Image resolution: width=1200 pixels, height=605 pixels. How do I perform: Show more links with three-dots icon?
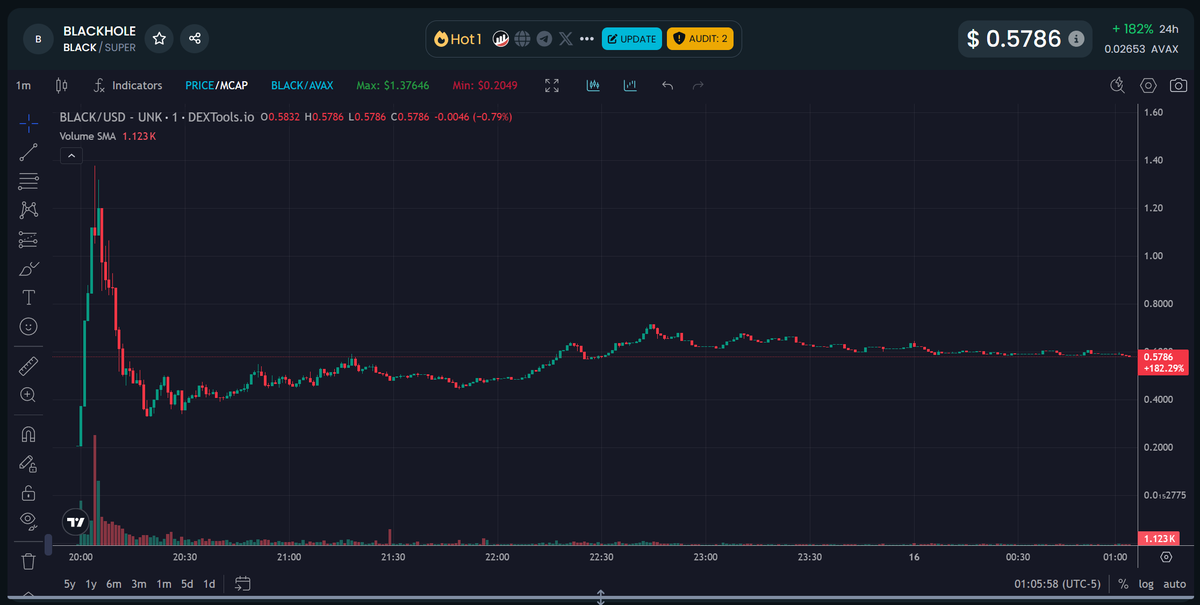pyautogui.click(x=587, y=39)
